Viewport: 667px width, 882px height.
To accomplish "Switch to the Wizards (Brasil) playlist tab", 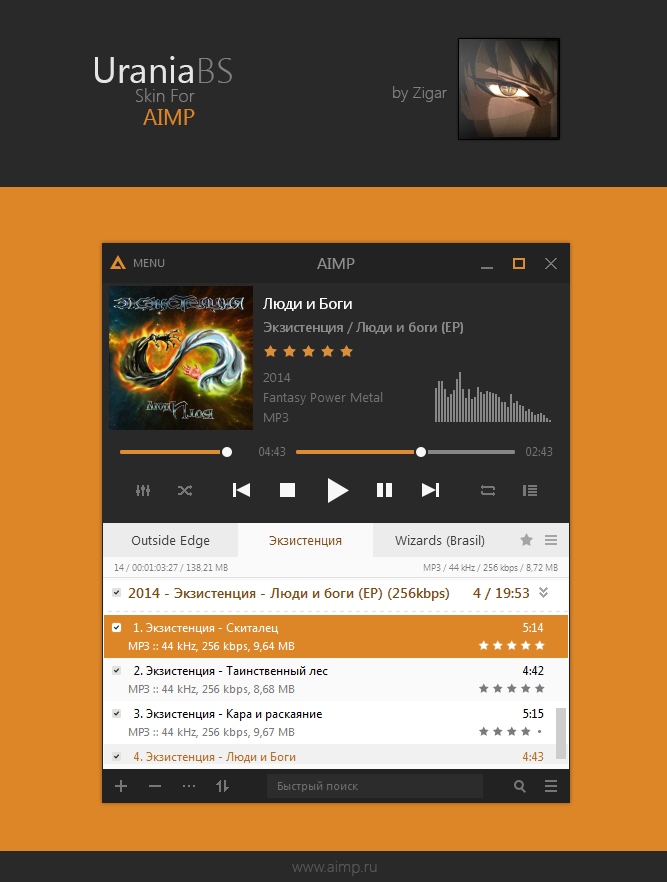I will (440, 540).
